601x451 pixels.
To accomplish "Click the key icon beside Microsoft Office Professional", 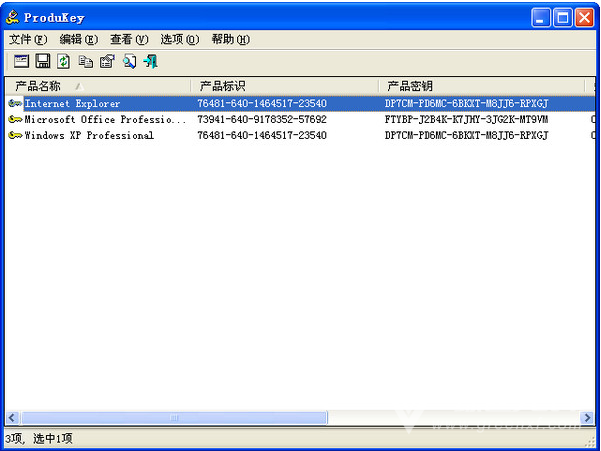I will point(15,119).
